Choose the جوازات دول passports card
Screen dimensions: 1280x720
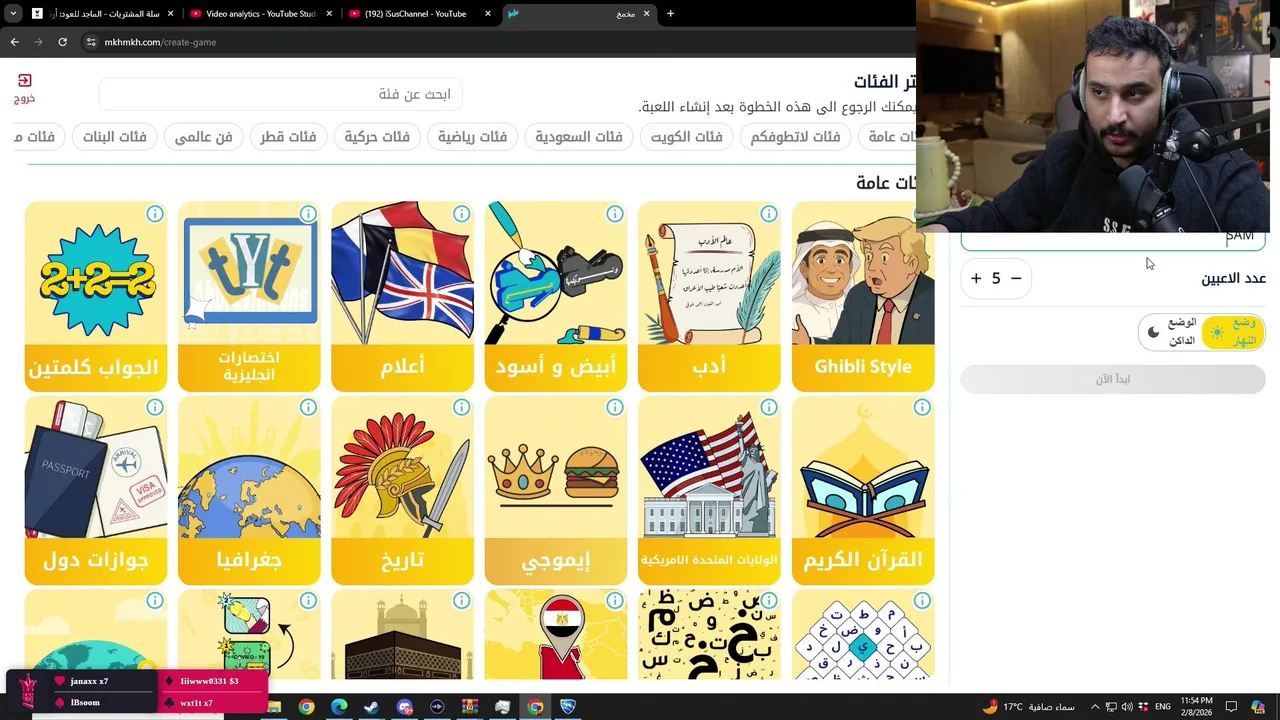pyautogui.click(x=96, y=490)
